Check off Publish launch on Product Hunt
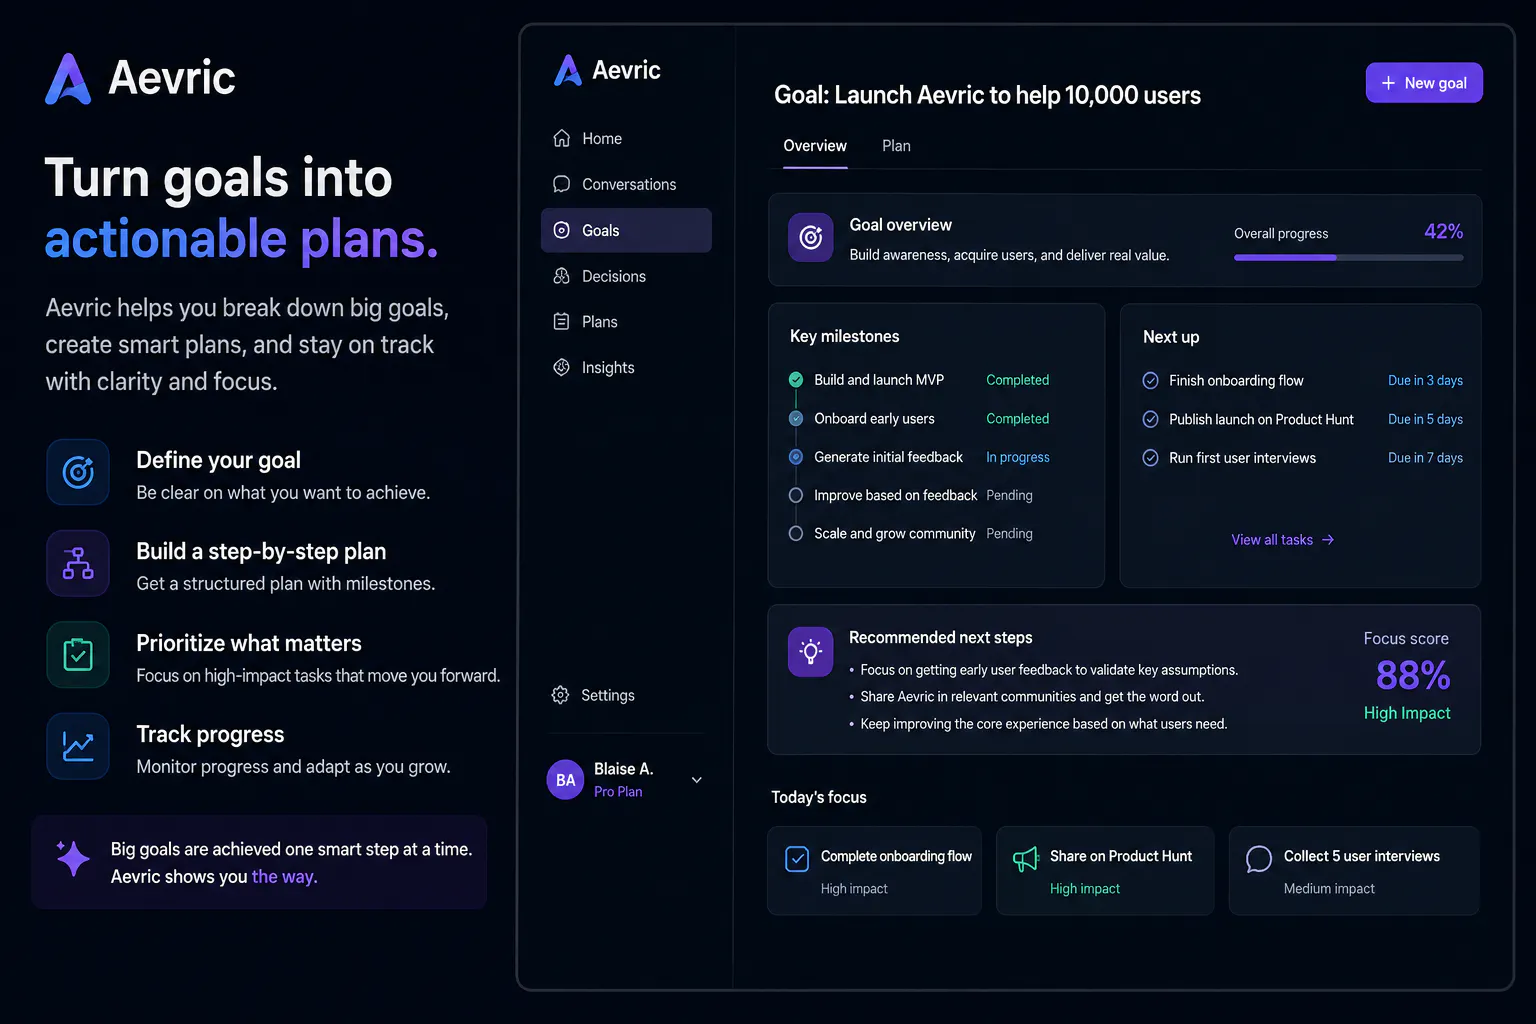Viewport: 1536px width, 1024px height. pos(1151,420)
